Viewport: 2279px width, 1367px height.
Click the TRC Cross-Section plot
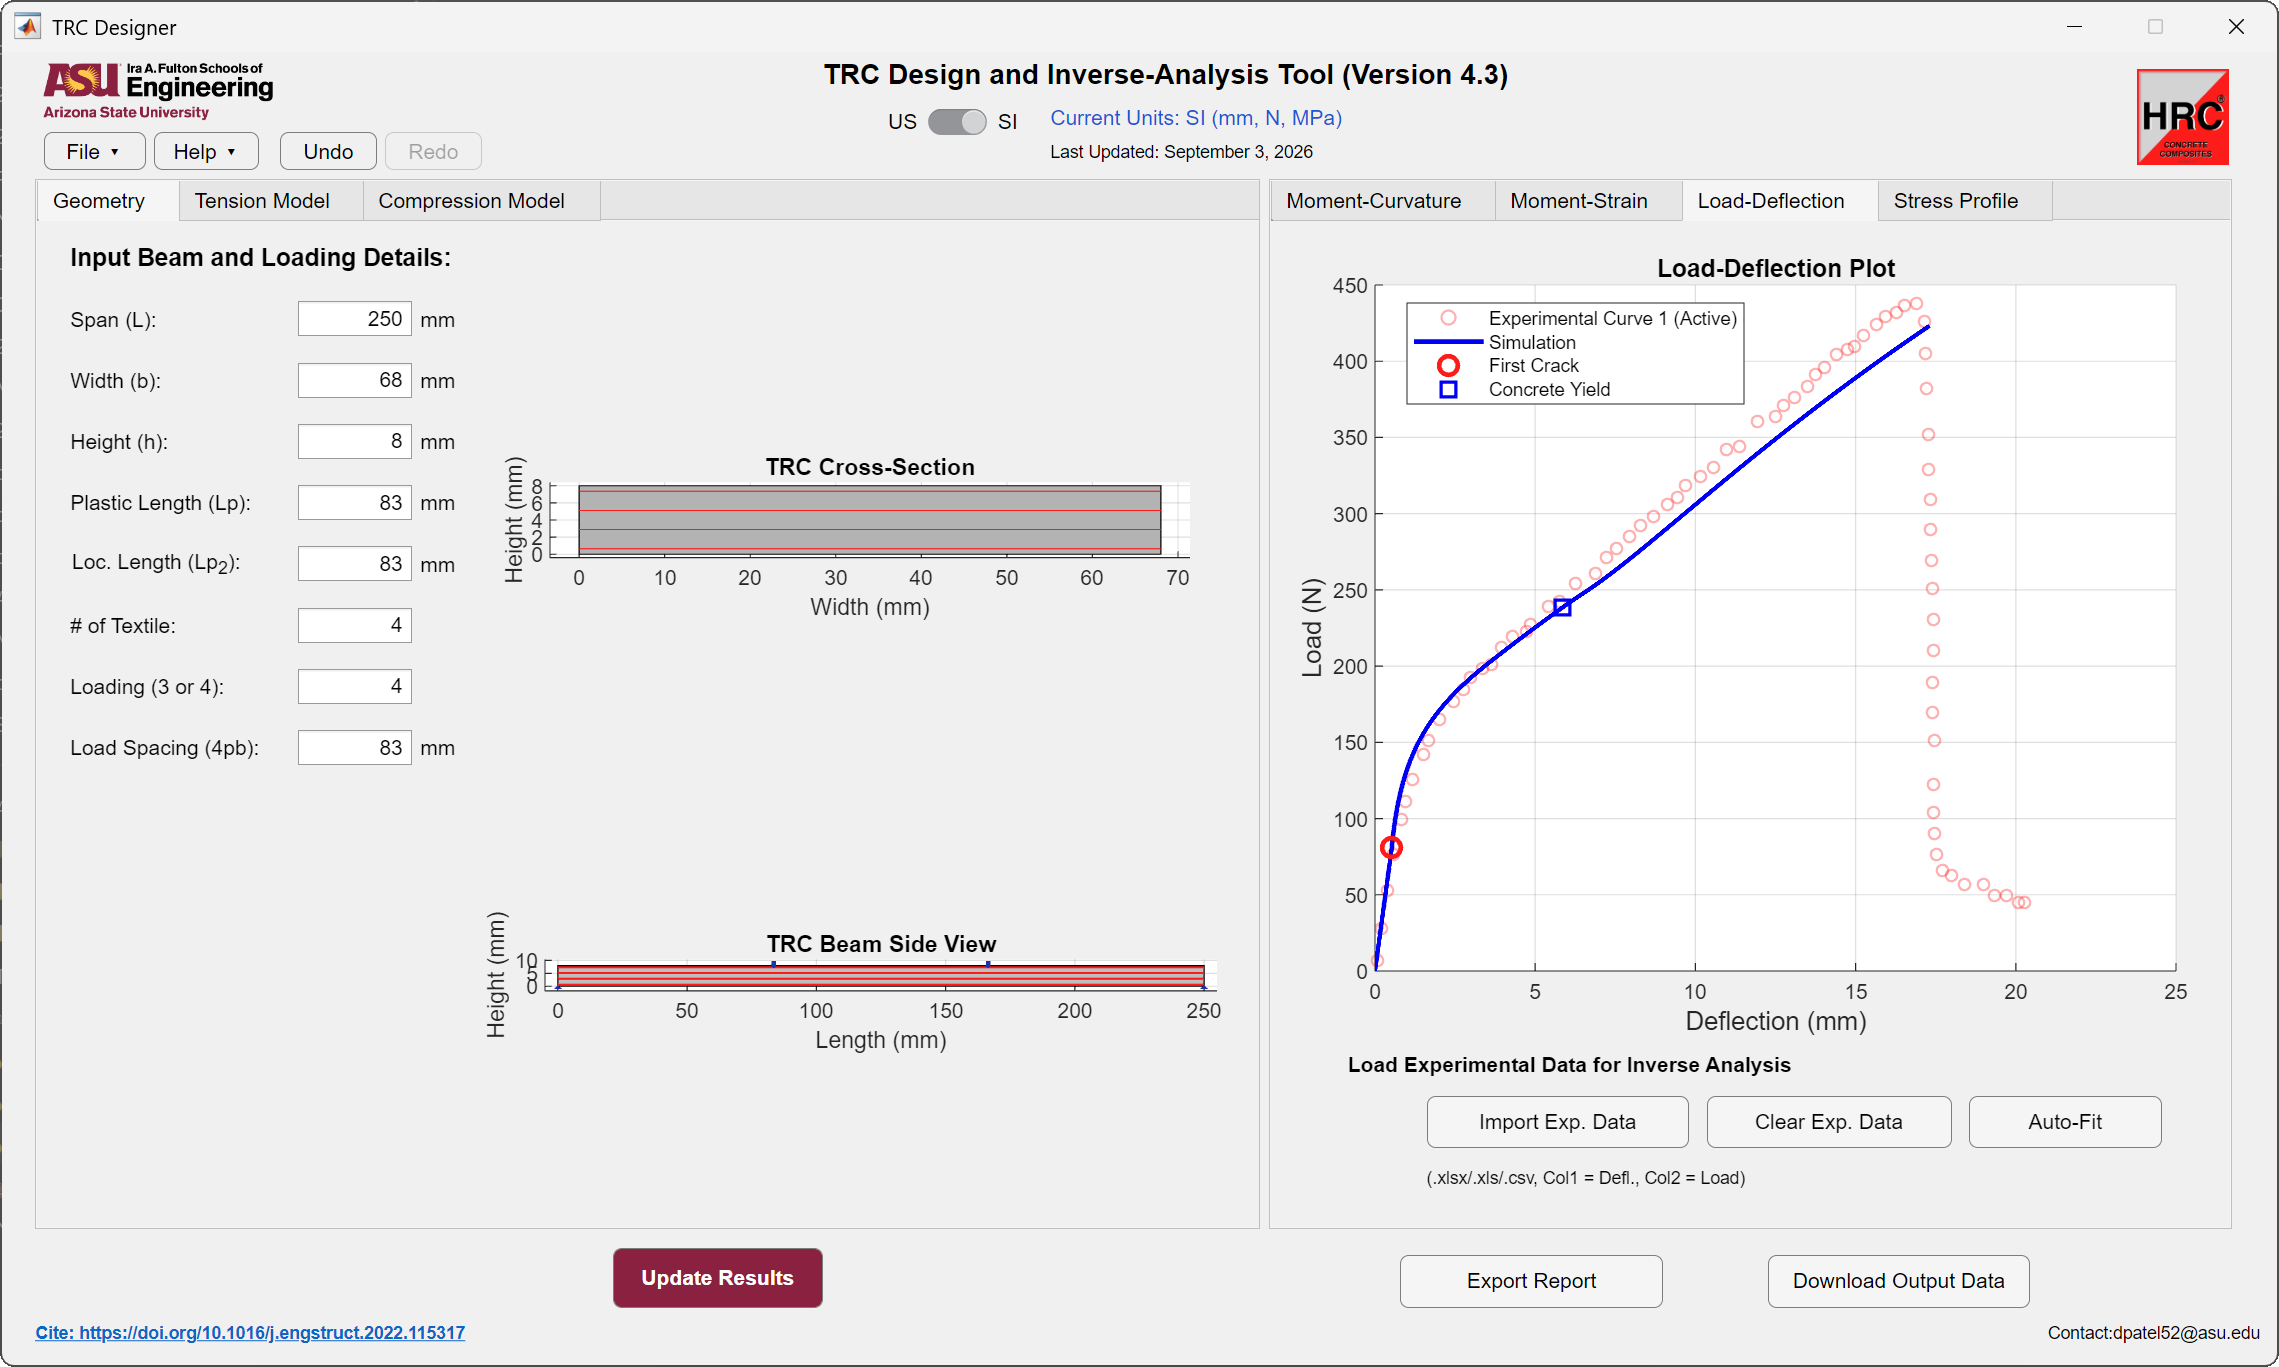tap(869, 520)
